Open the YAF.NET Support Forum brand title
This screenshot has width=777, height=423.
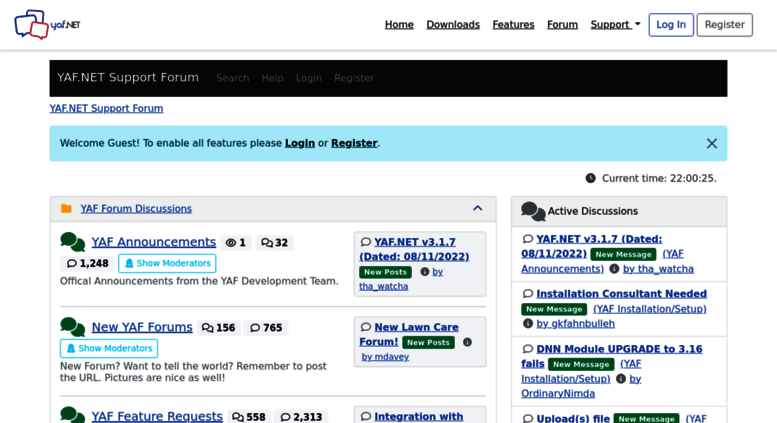pos(128,77)
